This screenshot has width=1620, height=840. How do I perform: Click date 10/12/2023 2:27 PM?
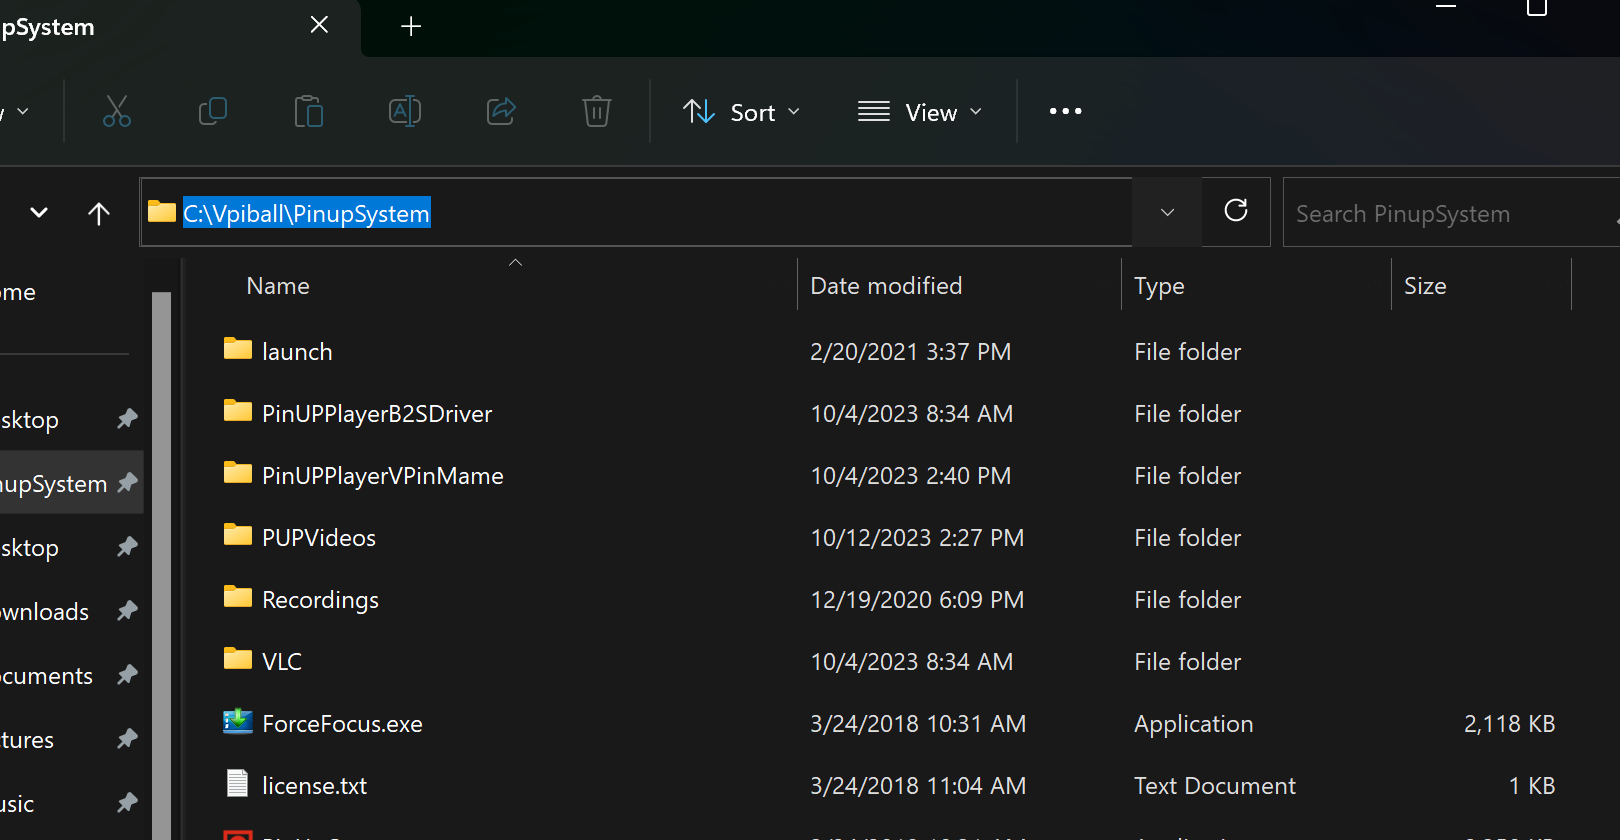click(x=917, y=538)
